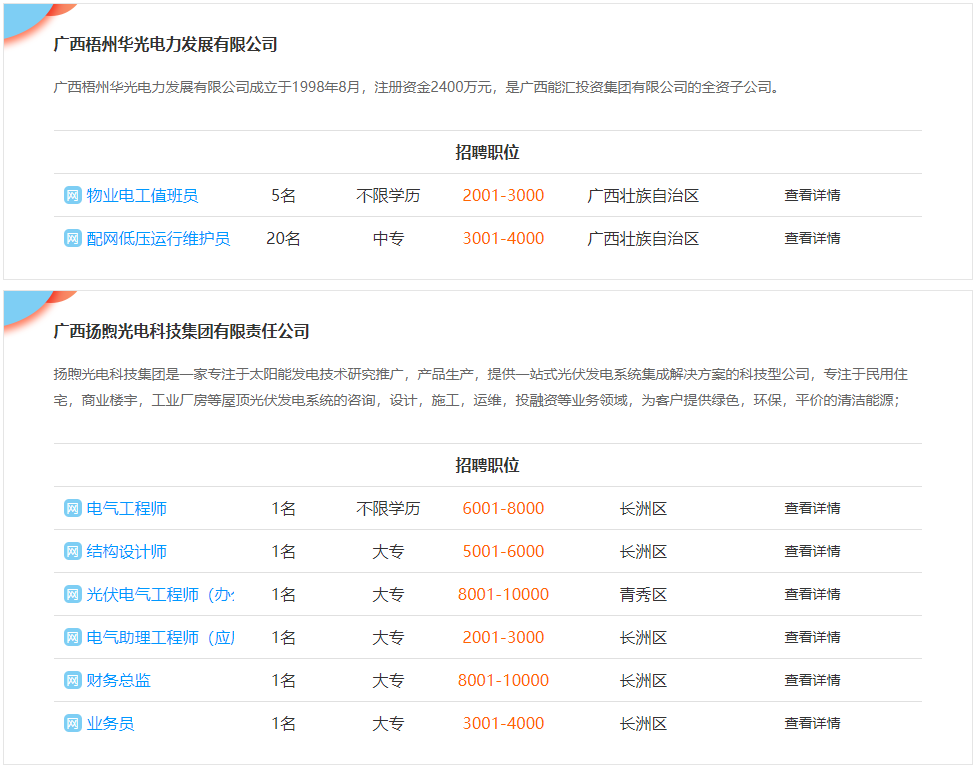The height and width of the screenshot is (770, 978).
Task: Click the icon beside 光伏电气工程师
Action: pyautogui.click(x=72, y=595)
